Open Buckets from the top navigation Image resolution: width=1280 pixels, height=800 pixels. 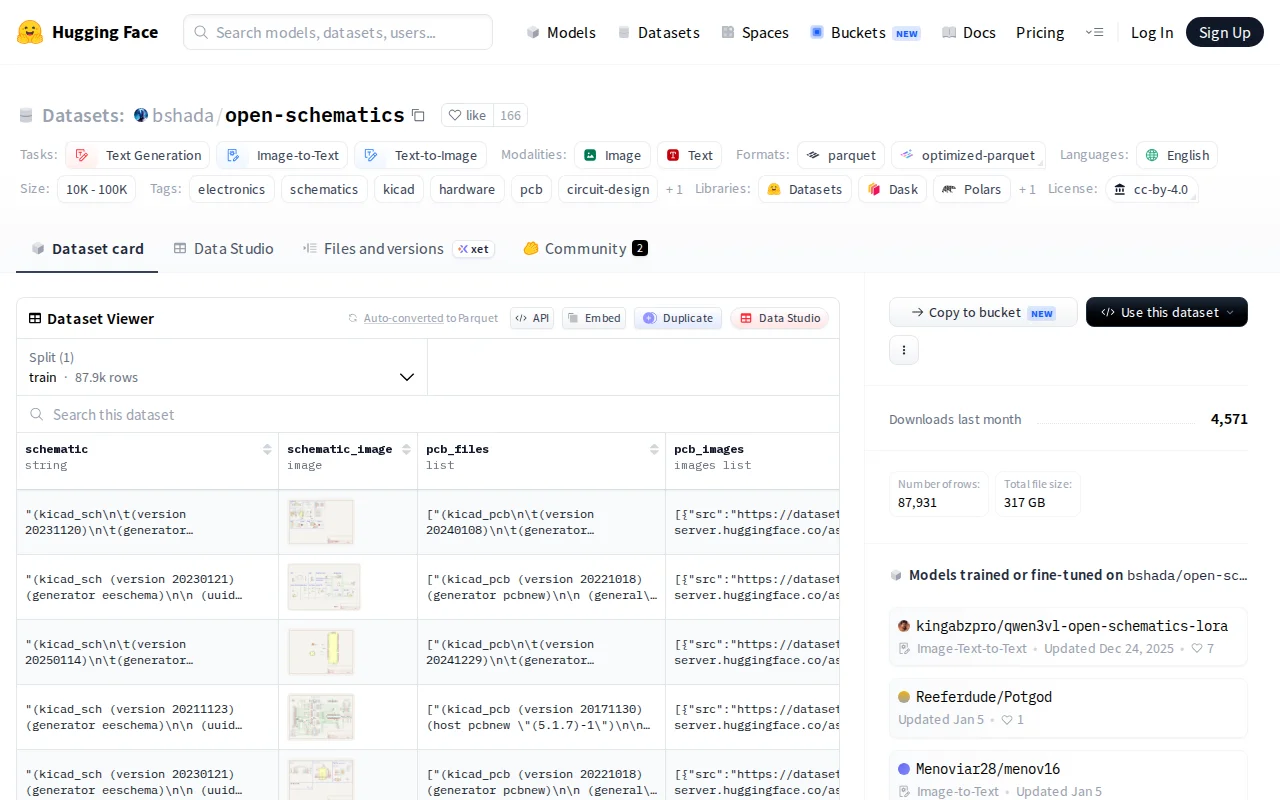[865, 32]
